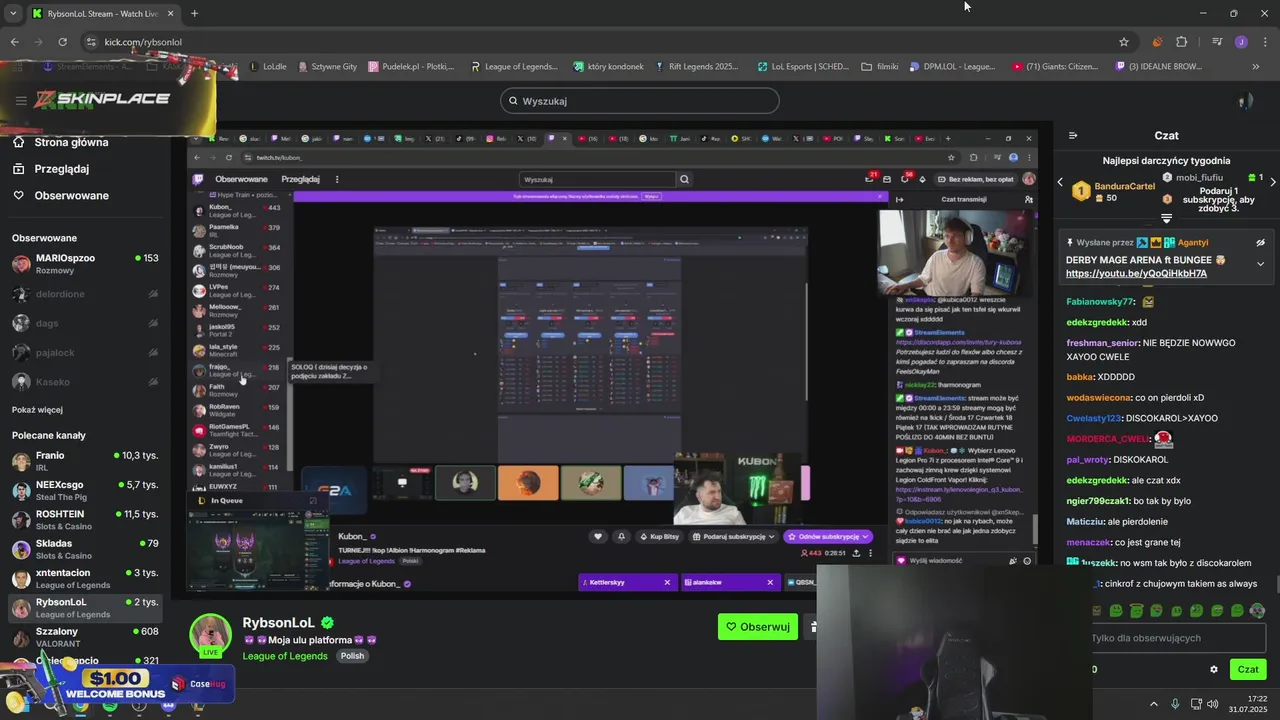Open the media control toolbar icon
This screenshot has height=720, width=1280.
click(x=1217, y=42)
